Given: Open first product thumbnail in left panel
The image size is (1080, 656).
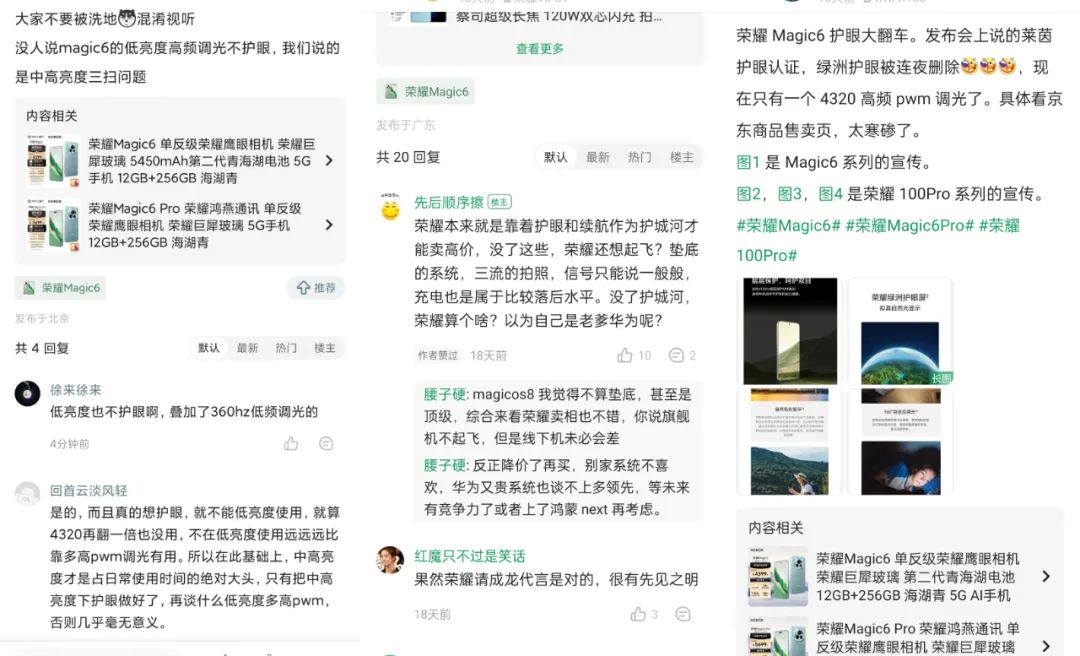Looking at the screenshot, I should tap(53, 161).
